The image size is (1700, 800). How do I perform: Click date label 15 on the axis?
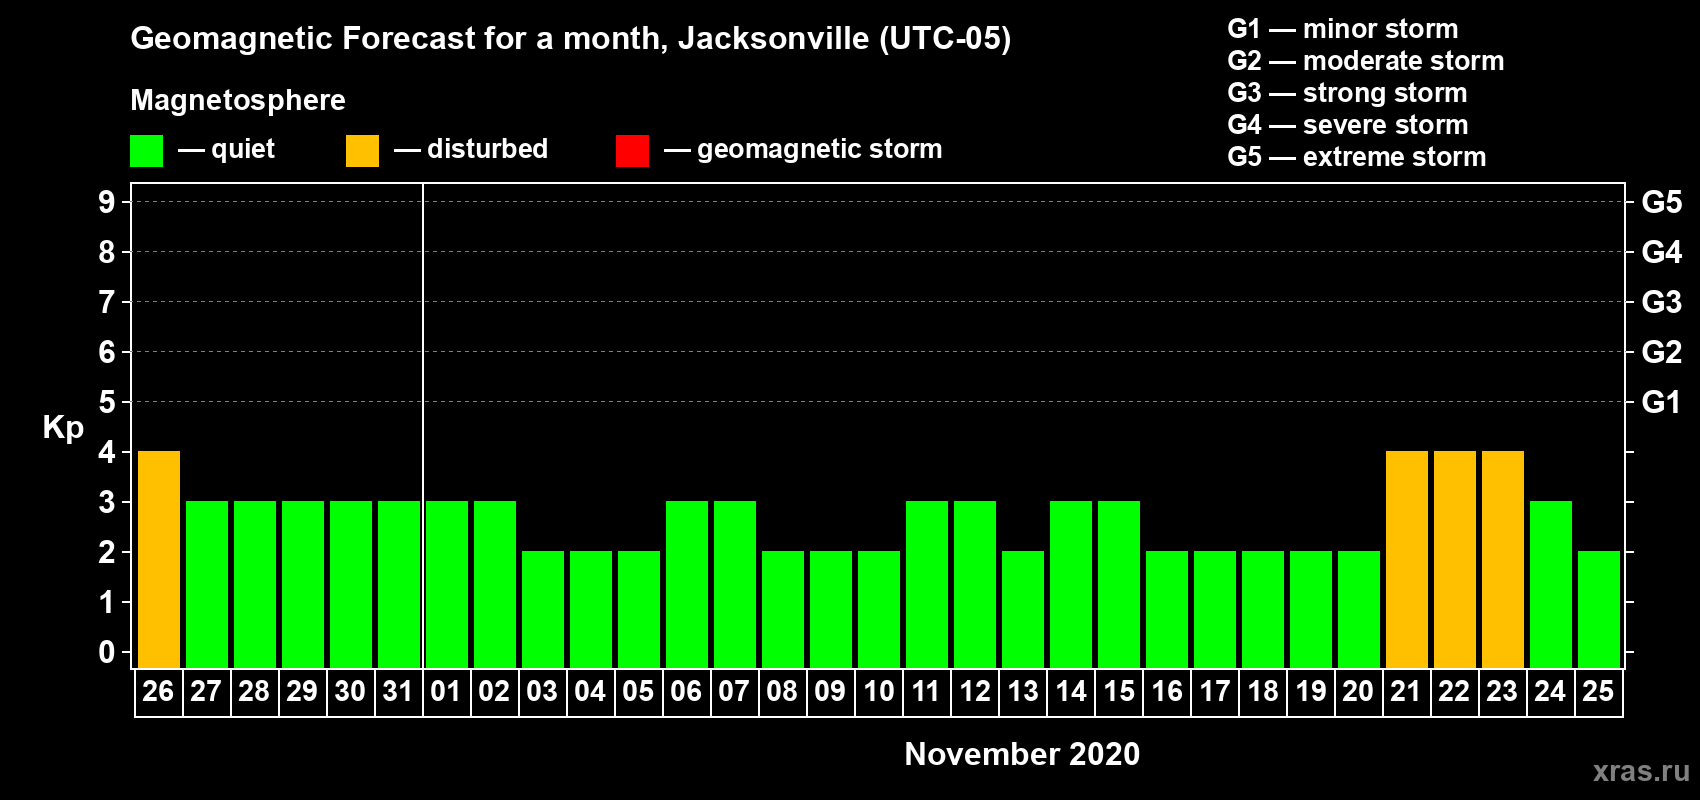pyautogui.click(x=1119, y=691)
